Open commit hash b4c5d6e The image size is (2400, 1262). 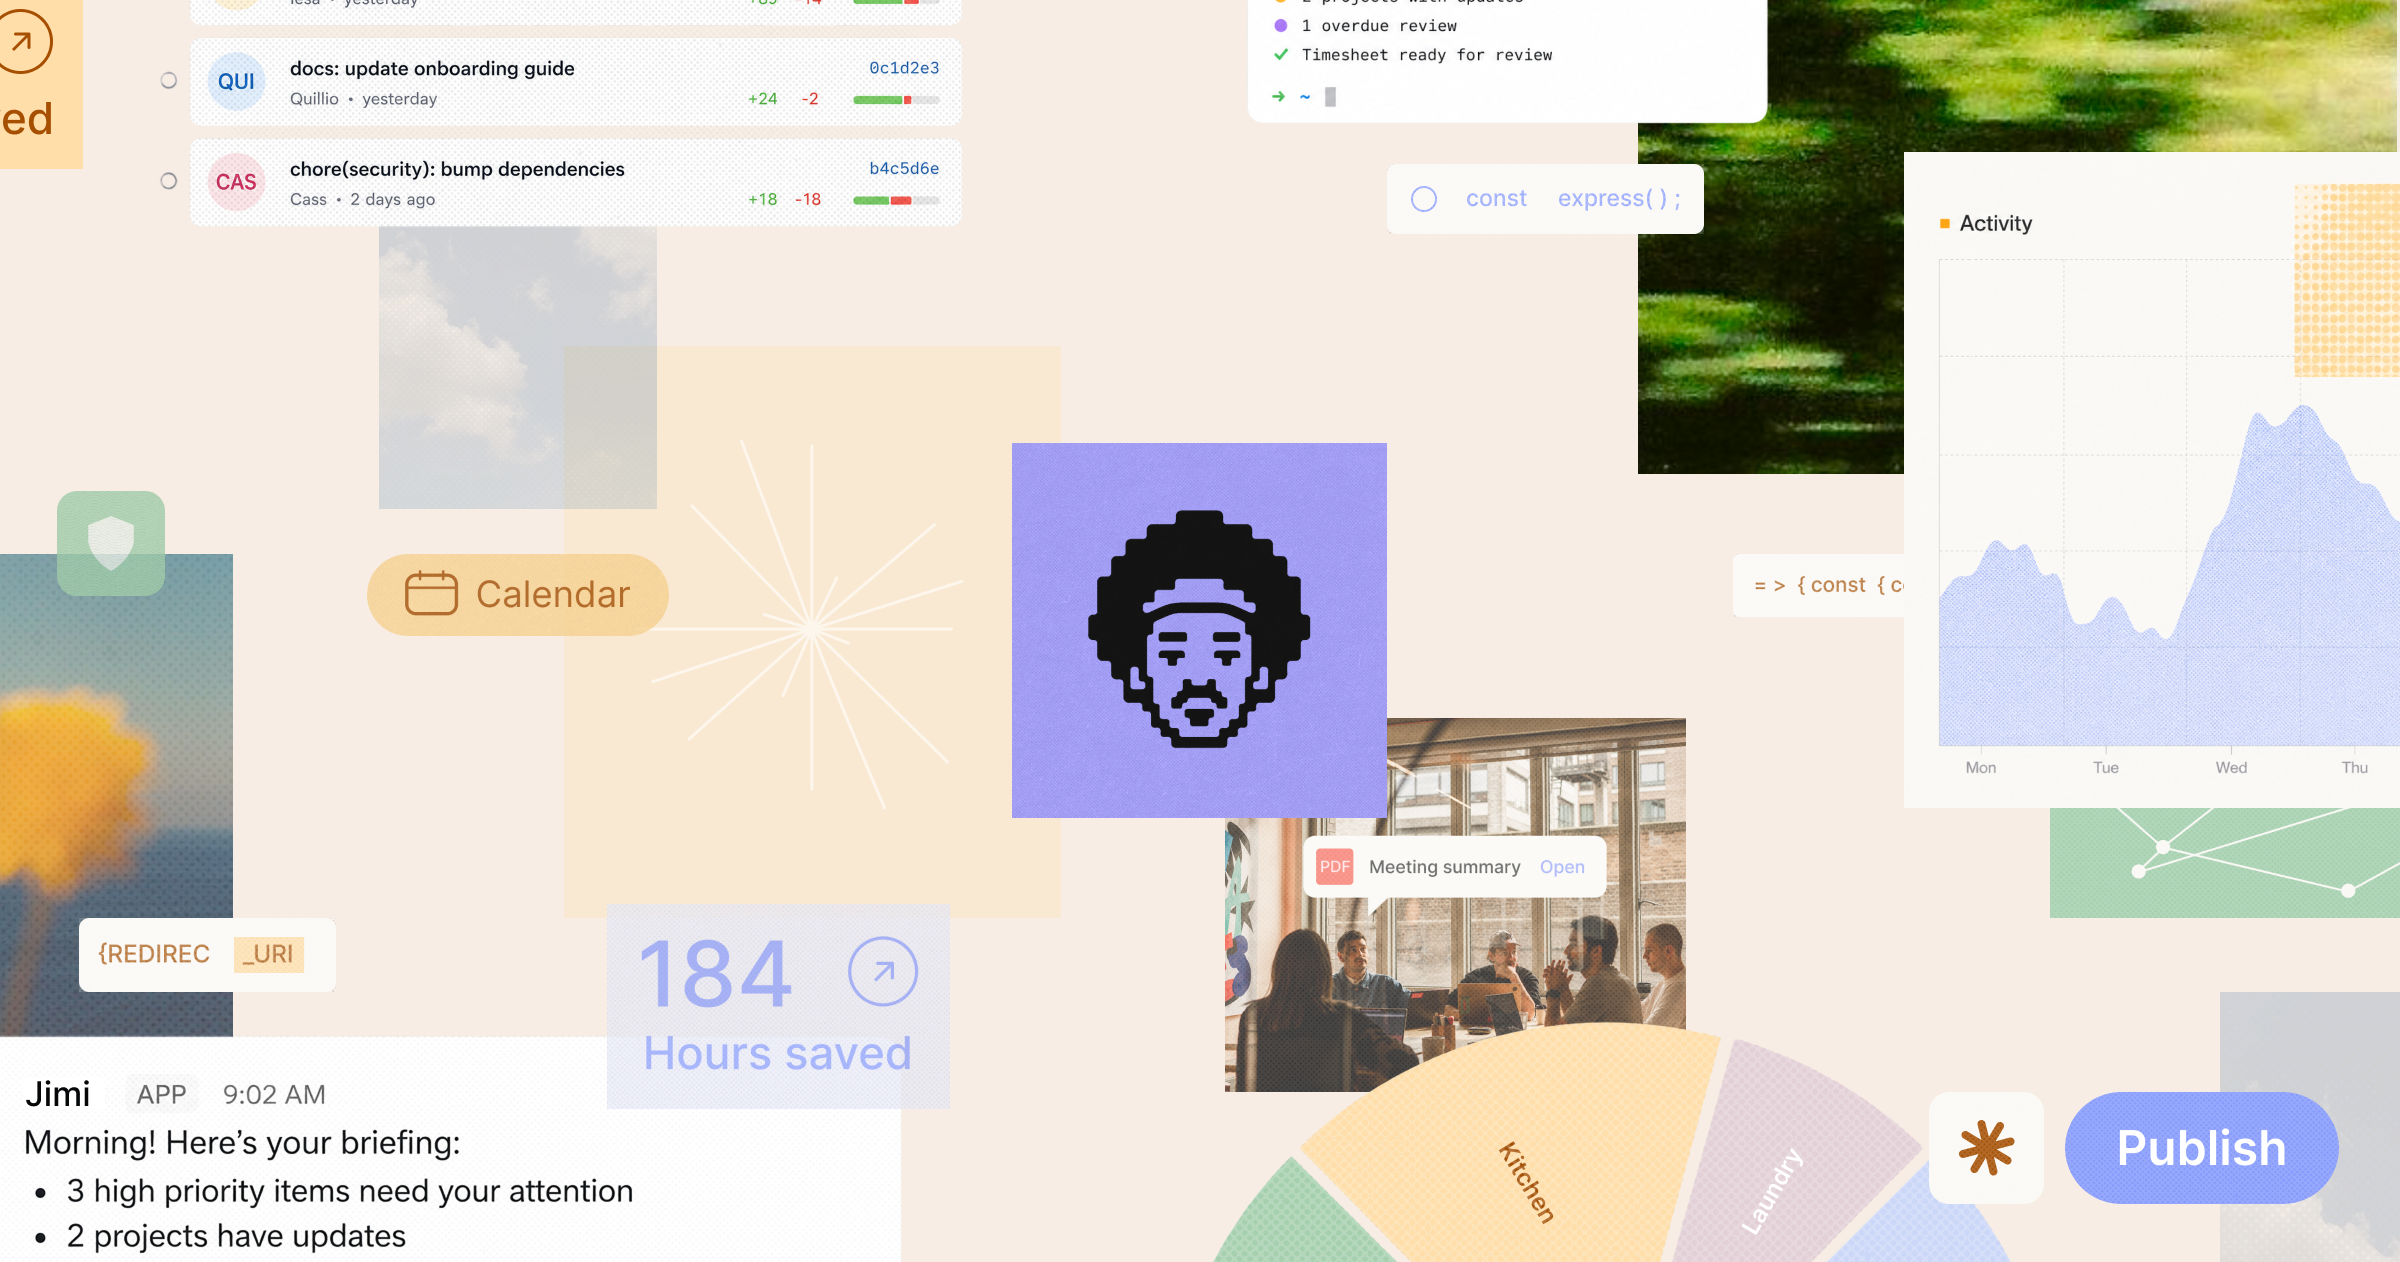[x=904, y=168]
